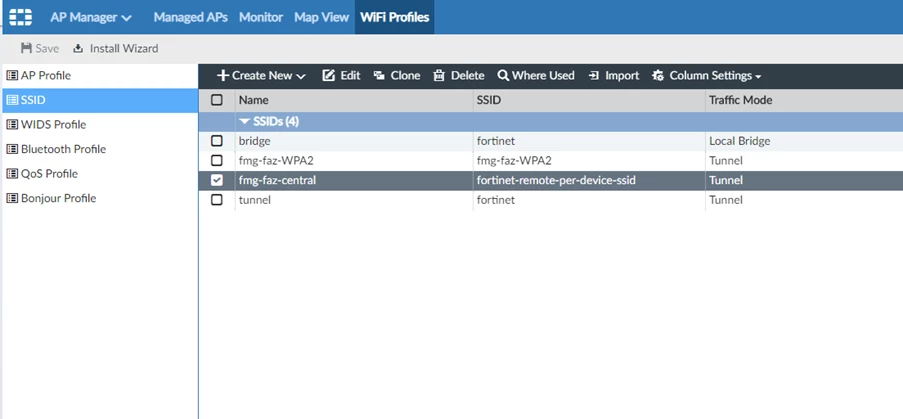This screenshot has width=903, height=419.
Task: Select Bonjour Profile in sidebar
Action: point(51,198)
